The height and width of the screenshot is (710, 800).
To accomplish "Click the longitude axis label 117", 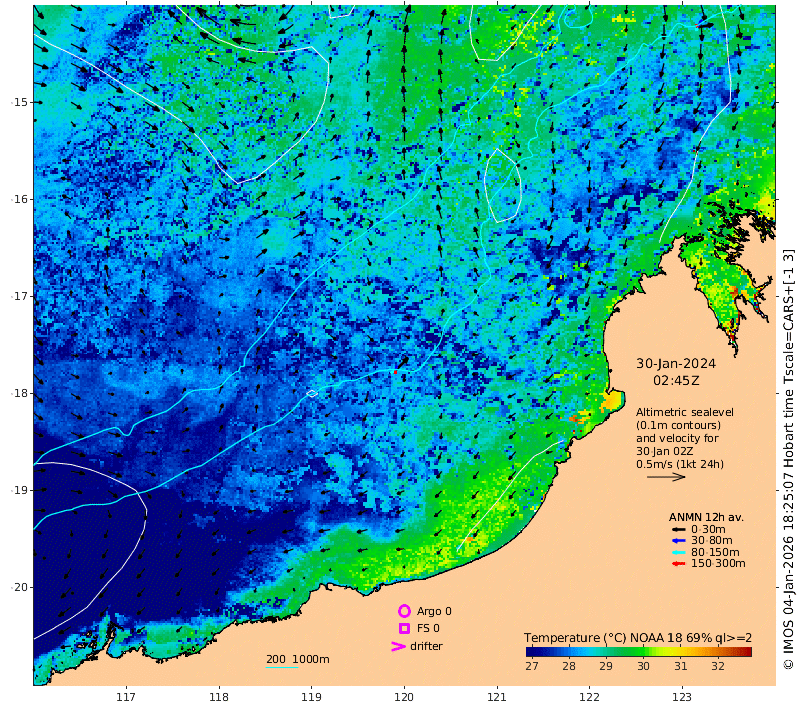I will click(126, 697).
